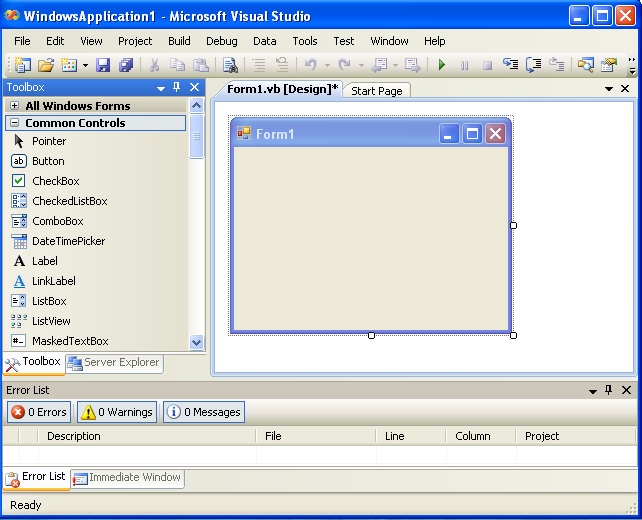Click the Copy toolbar icon
This screenshot has width=642, height=520.
pos(177,65)
